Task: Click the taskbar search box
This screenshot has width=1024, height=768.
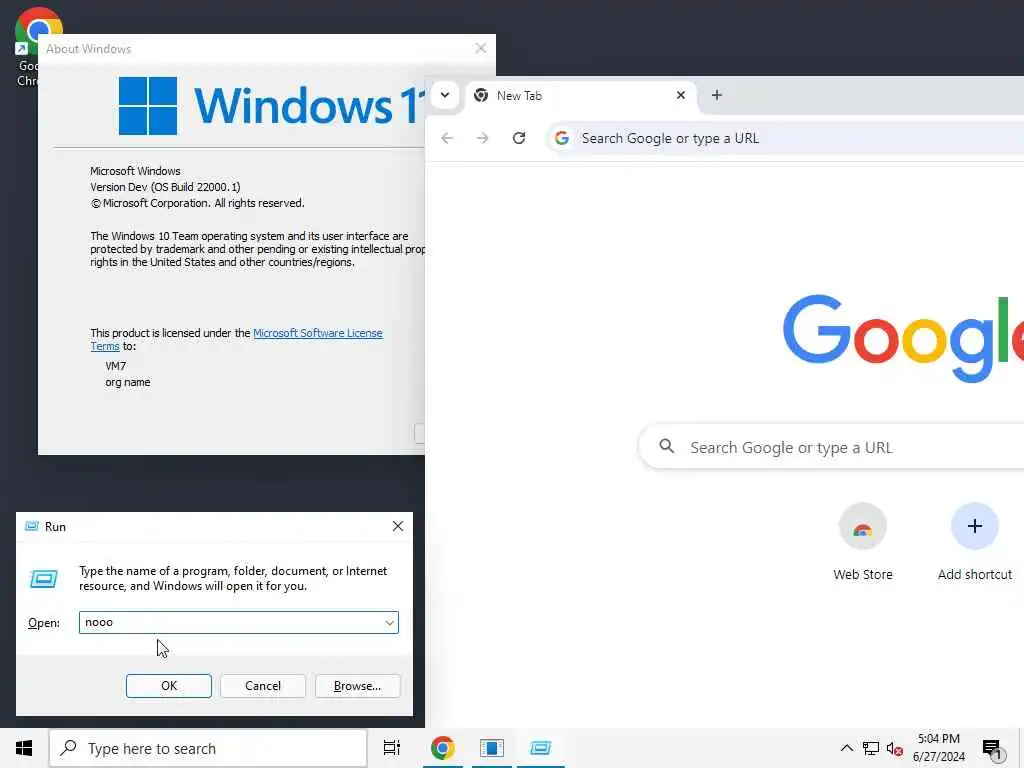Action: coord(208,748)
